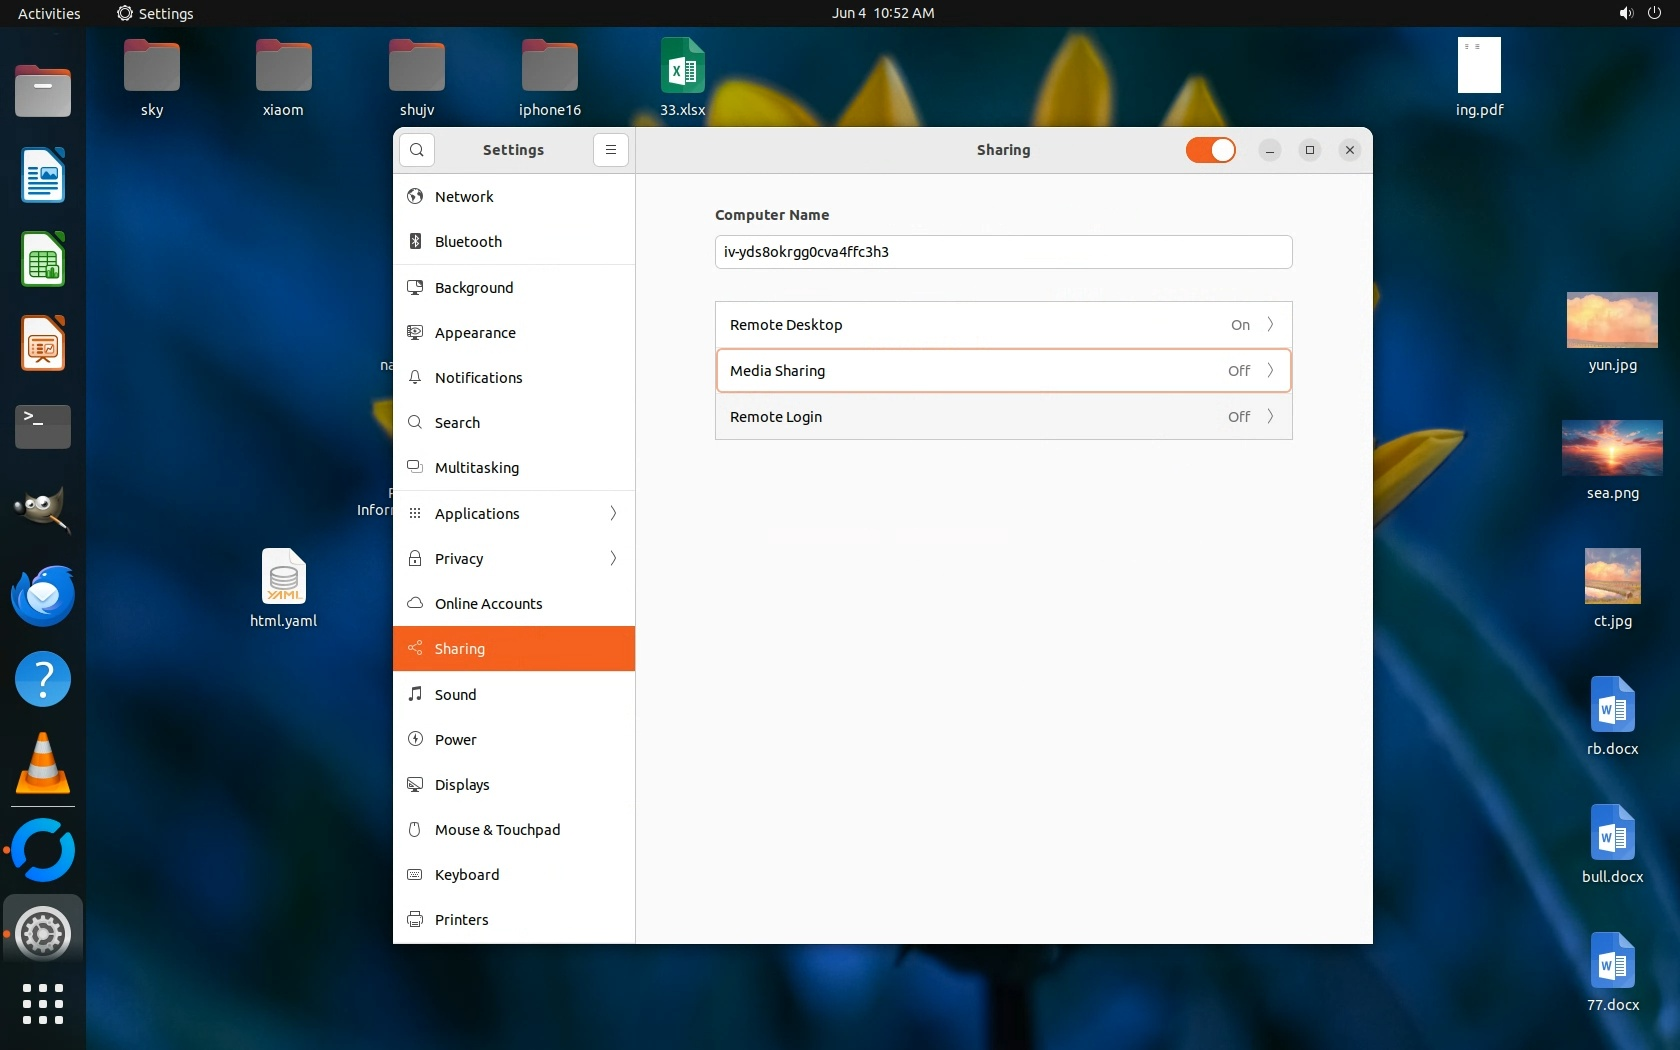This screenshot has width=1680, height=1050.
Task: Click the Activities button
Action: pyautogui.click(x=49, y=13)
